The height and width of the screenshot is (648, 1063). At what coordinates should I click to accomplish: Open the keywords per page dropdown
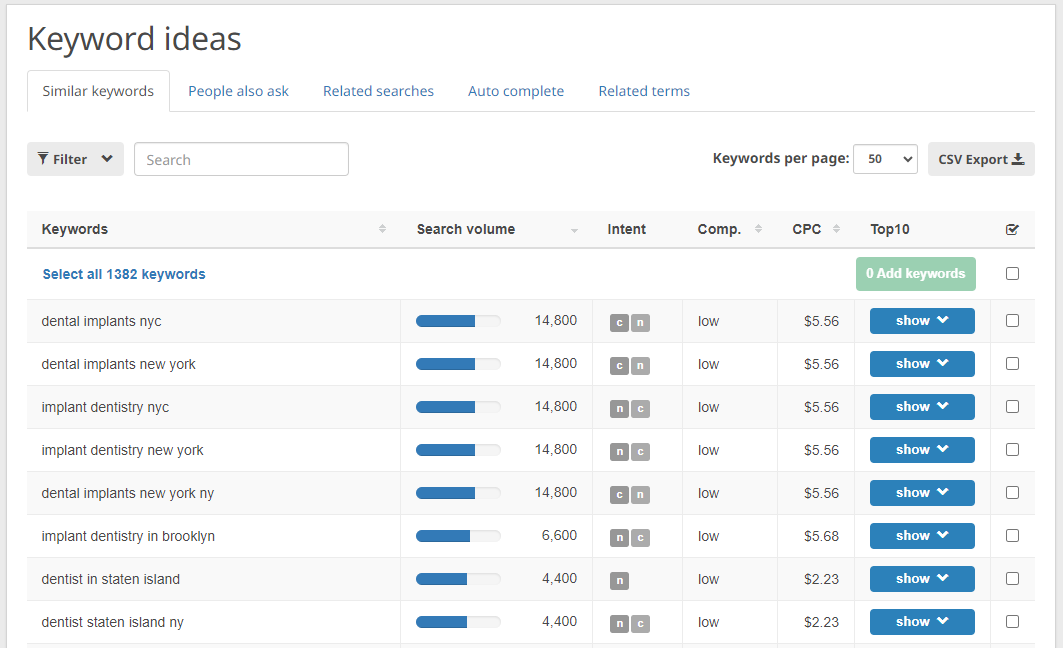coord(885,158)
